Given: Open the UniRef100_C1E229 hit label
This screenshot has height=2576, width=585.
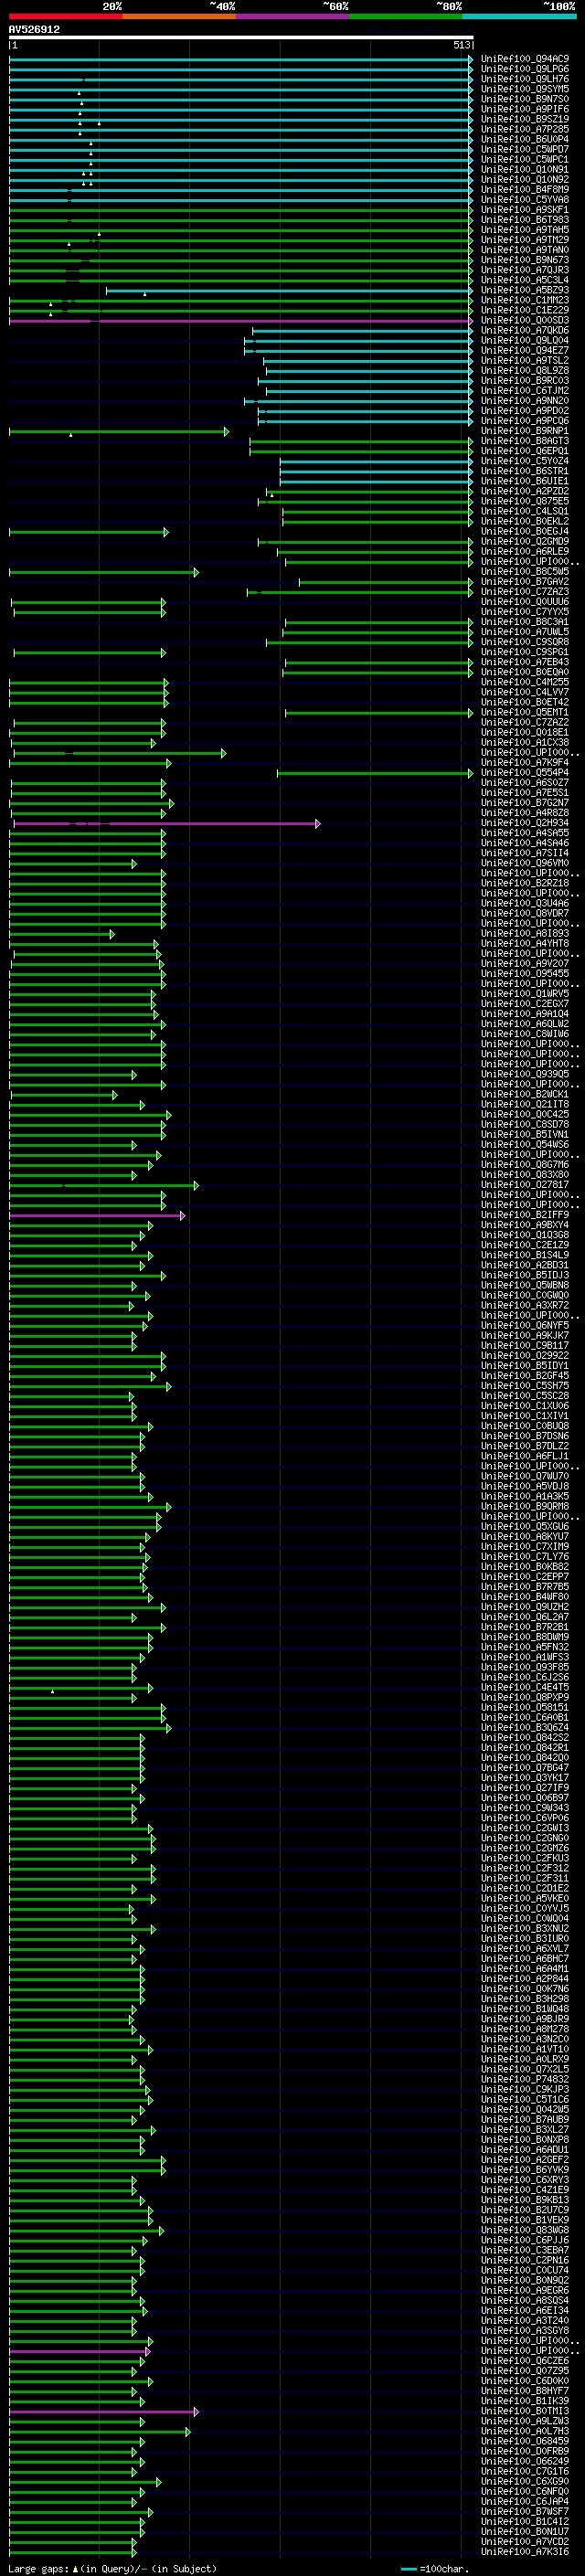Looking at the screenshot, I should [525, 310].
